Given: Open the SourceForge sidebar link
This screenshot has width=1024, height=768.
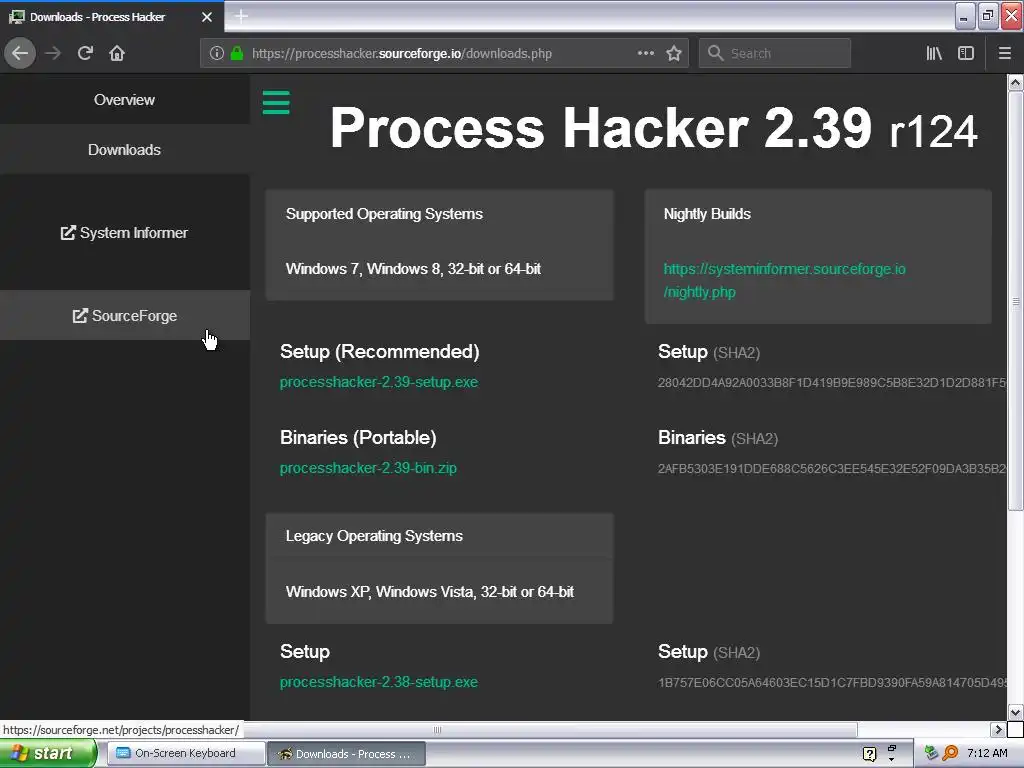Looking at the screenshot, I should [x=124, y=315].
